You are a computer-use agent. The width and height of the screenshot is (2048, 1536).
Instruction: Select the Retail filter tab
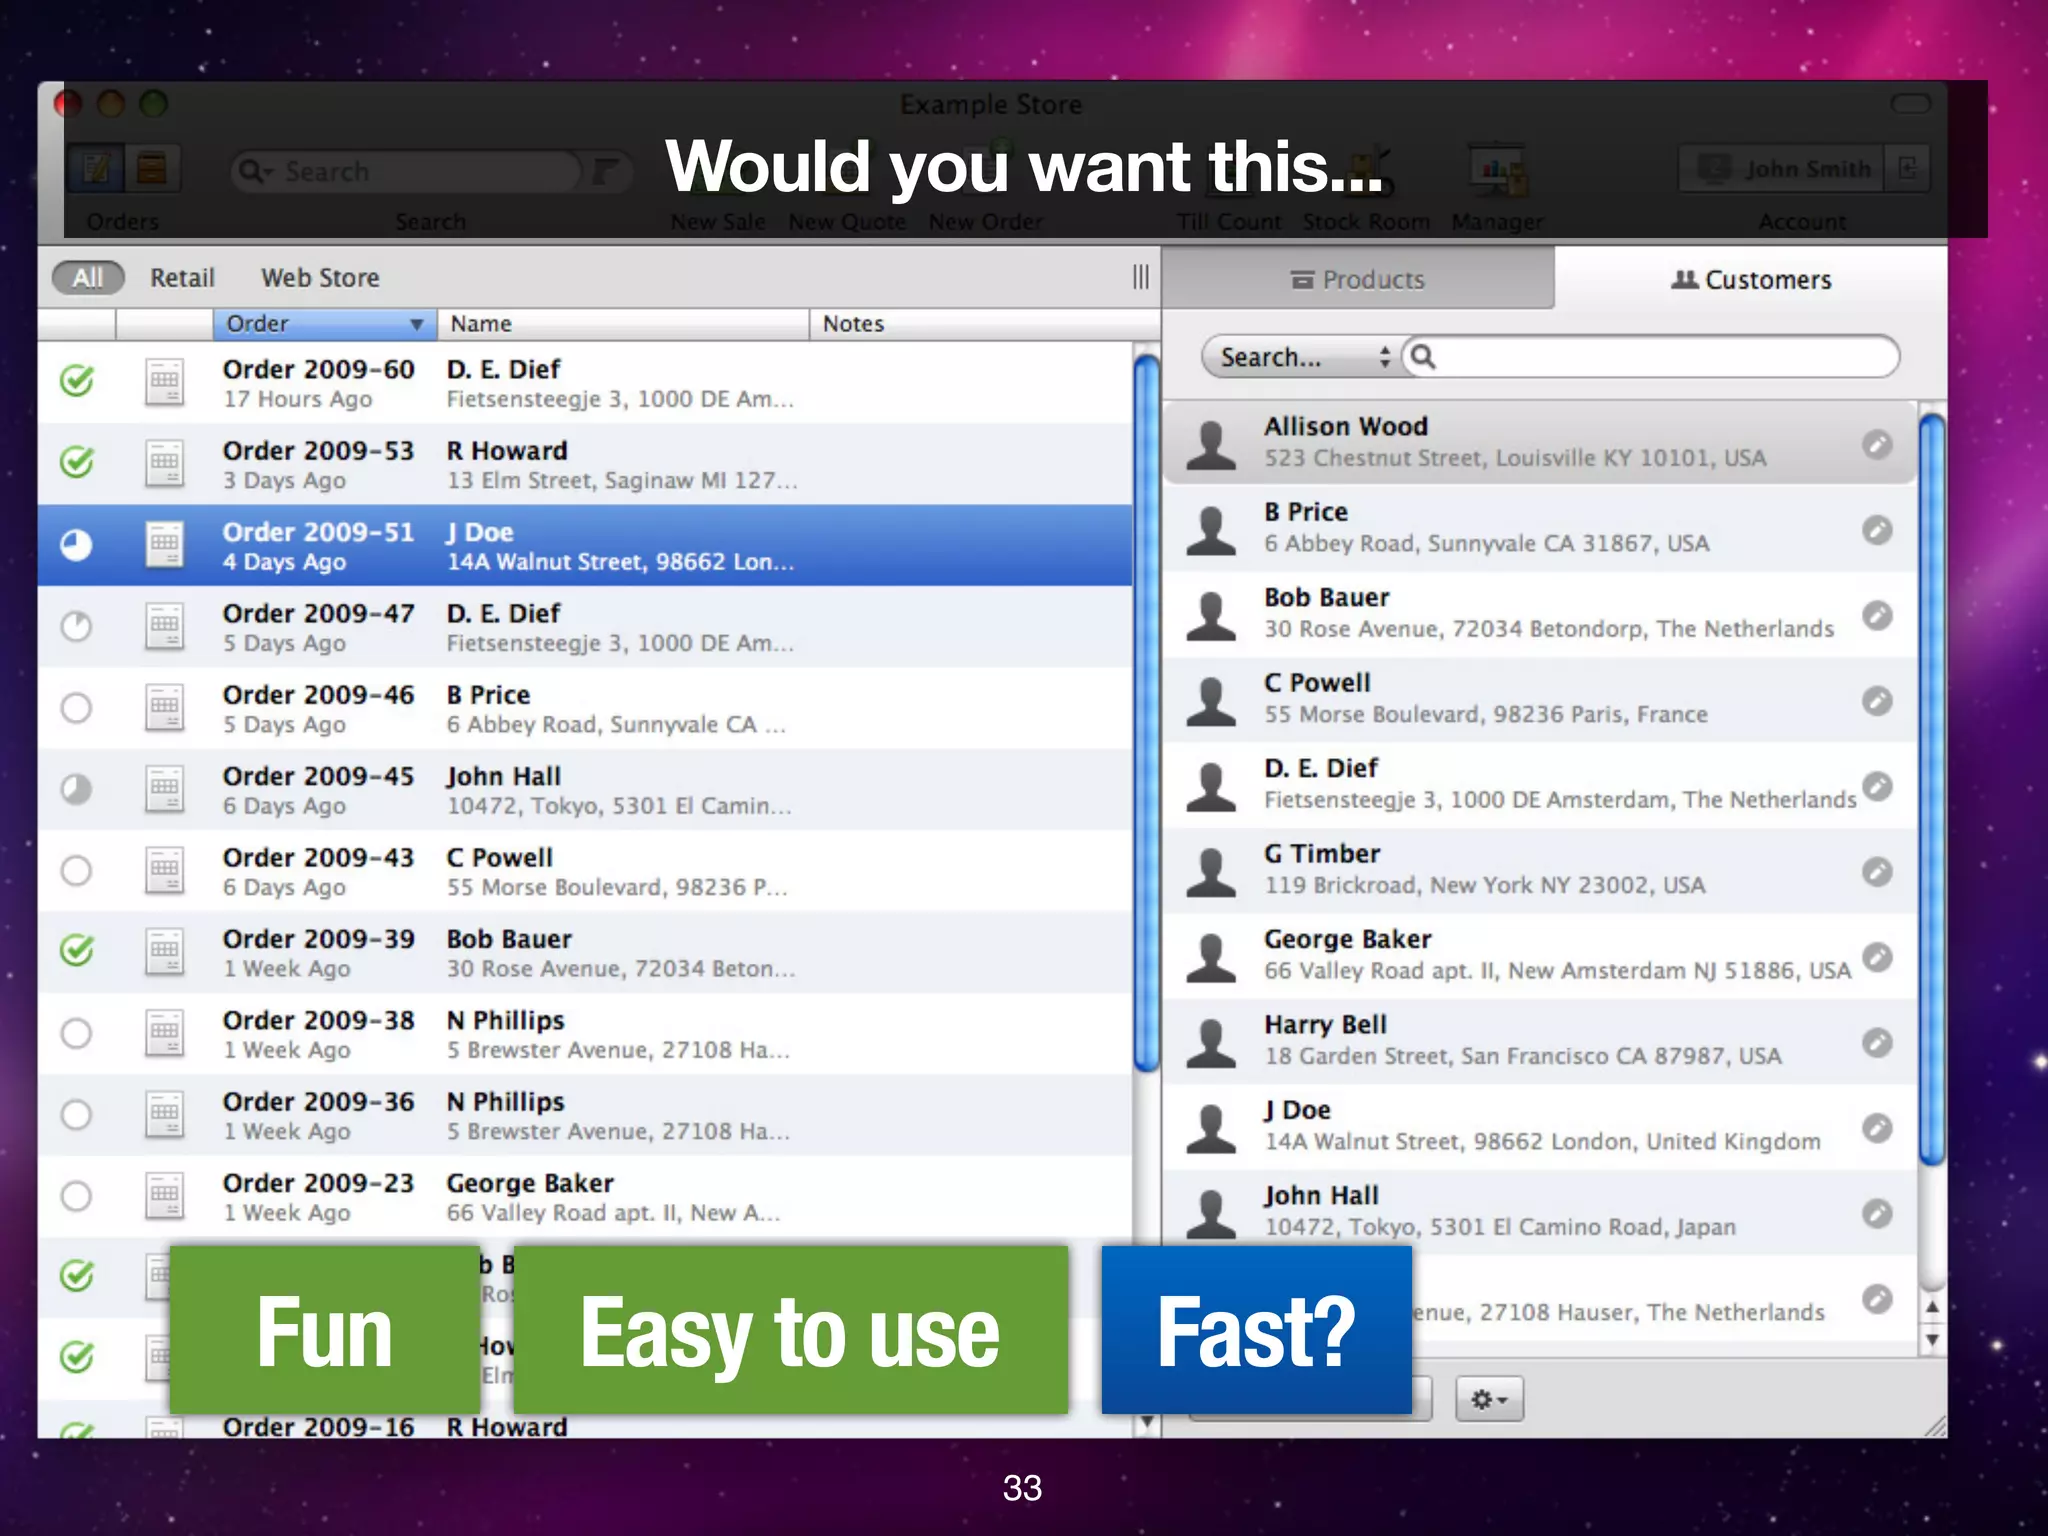pos(182,277)
